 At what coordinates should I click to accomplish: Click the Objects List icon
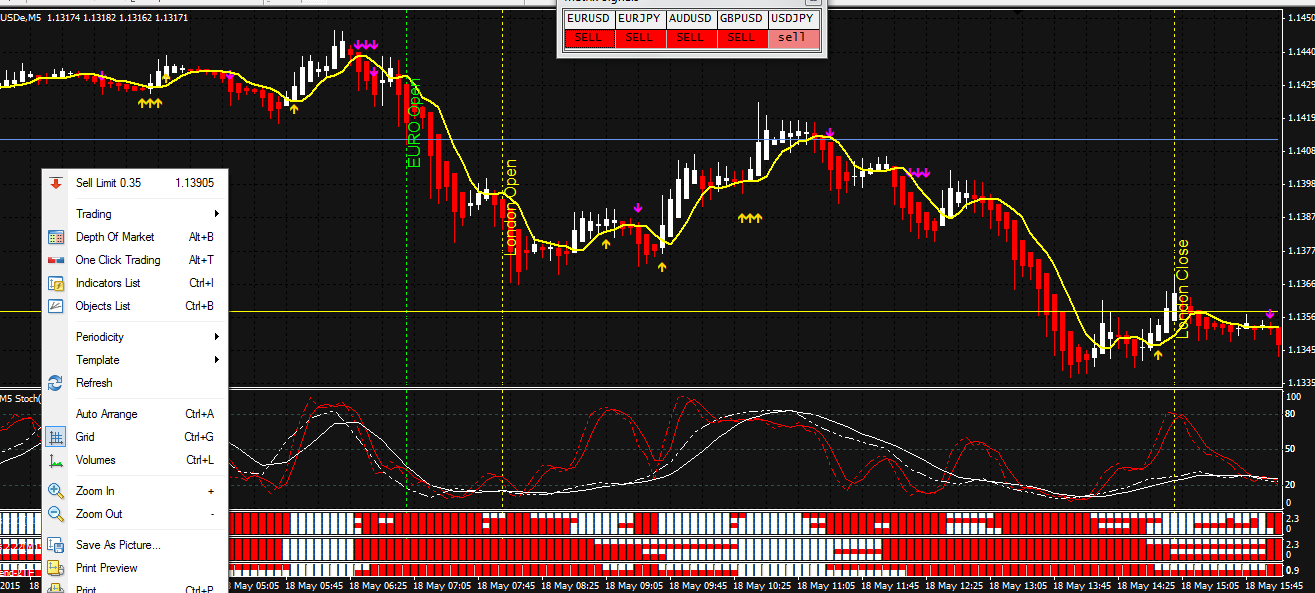click(56, 306)
